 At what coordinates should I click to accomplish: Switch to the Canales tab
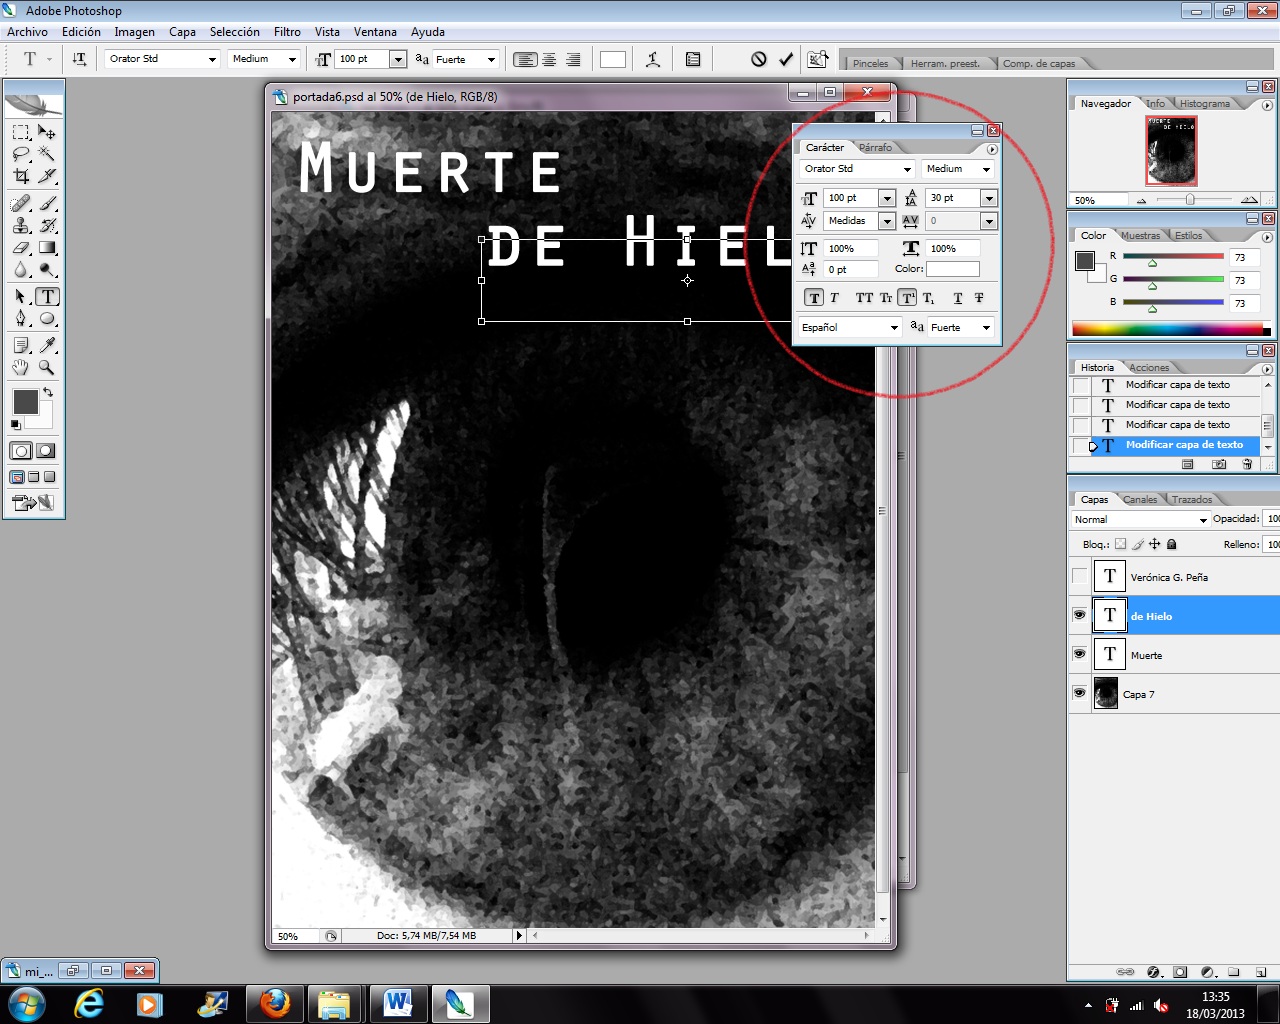(x=1139, y=499)
